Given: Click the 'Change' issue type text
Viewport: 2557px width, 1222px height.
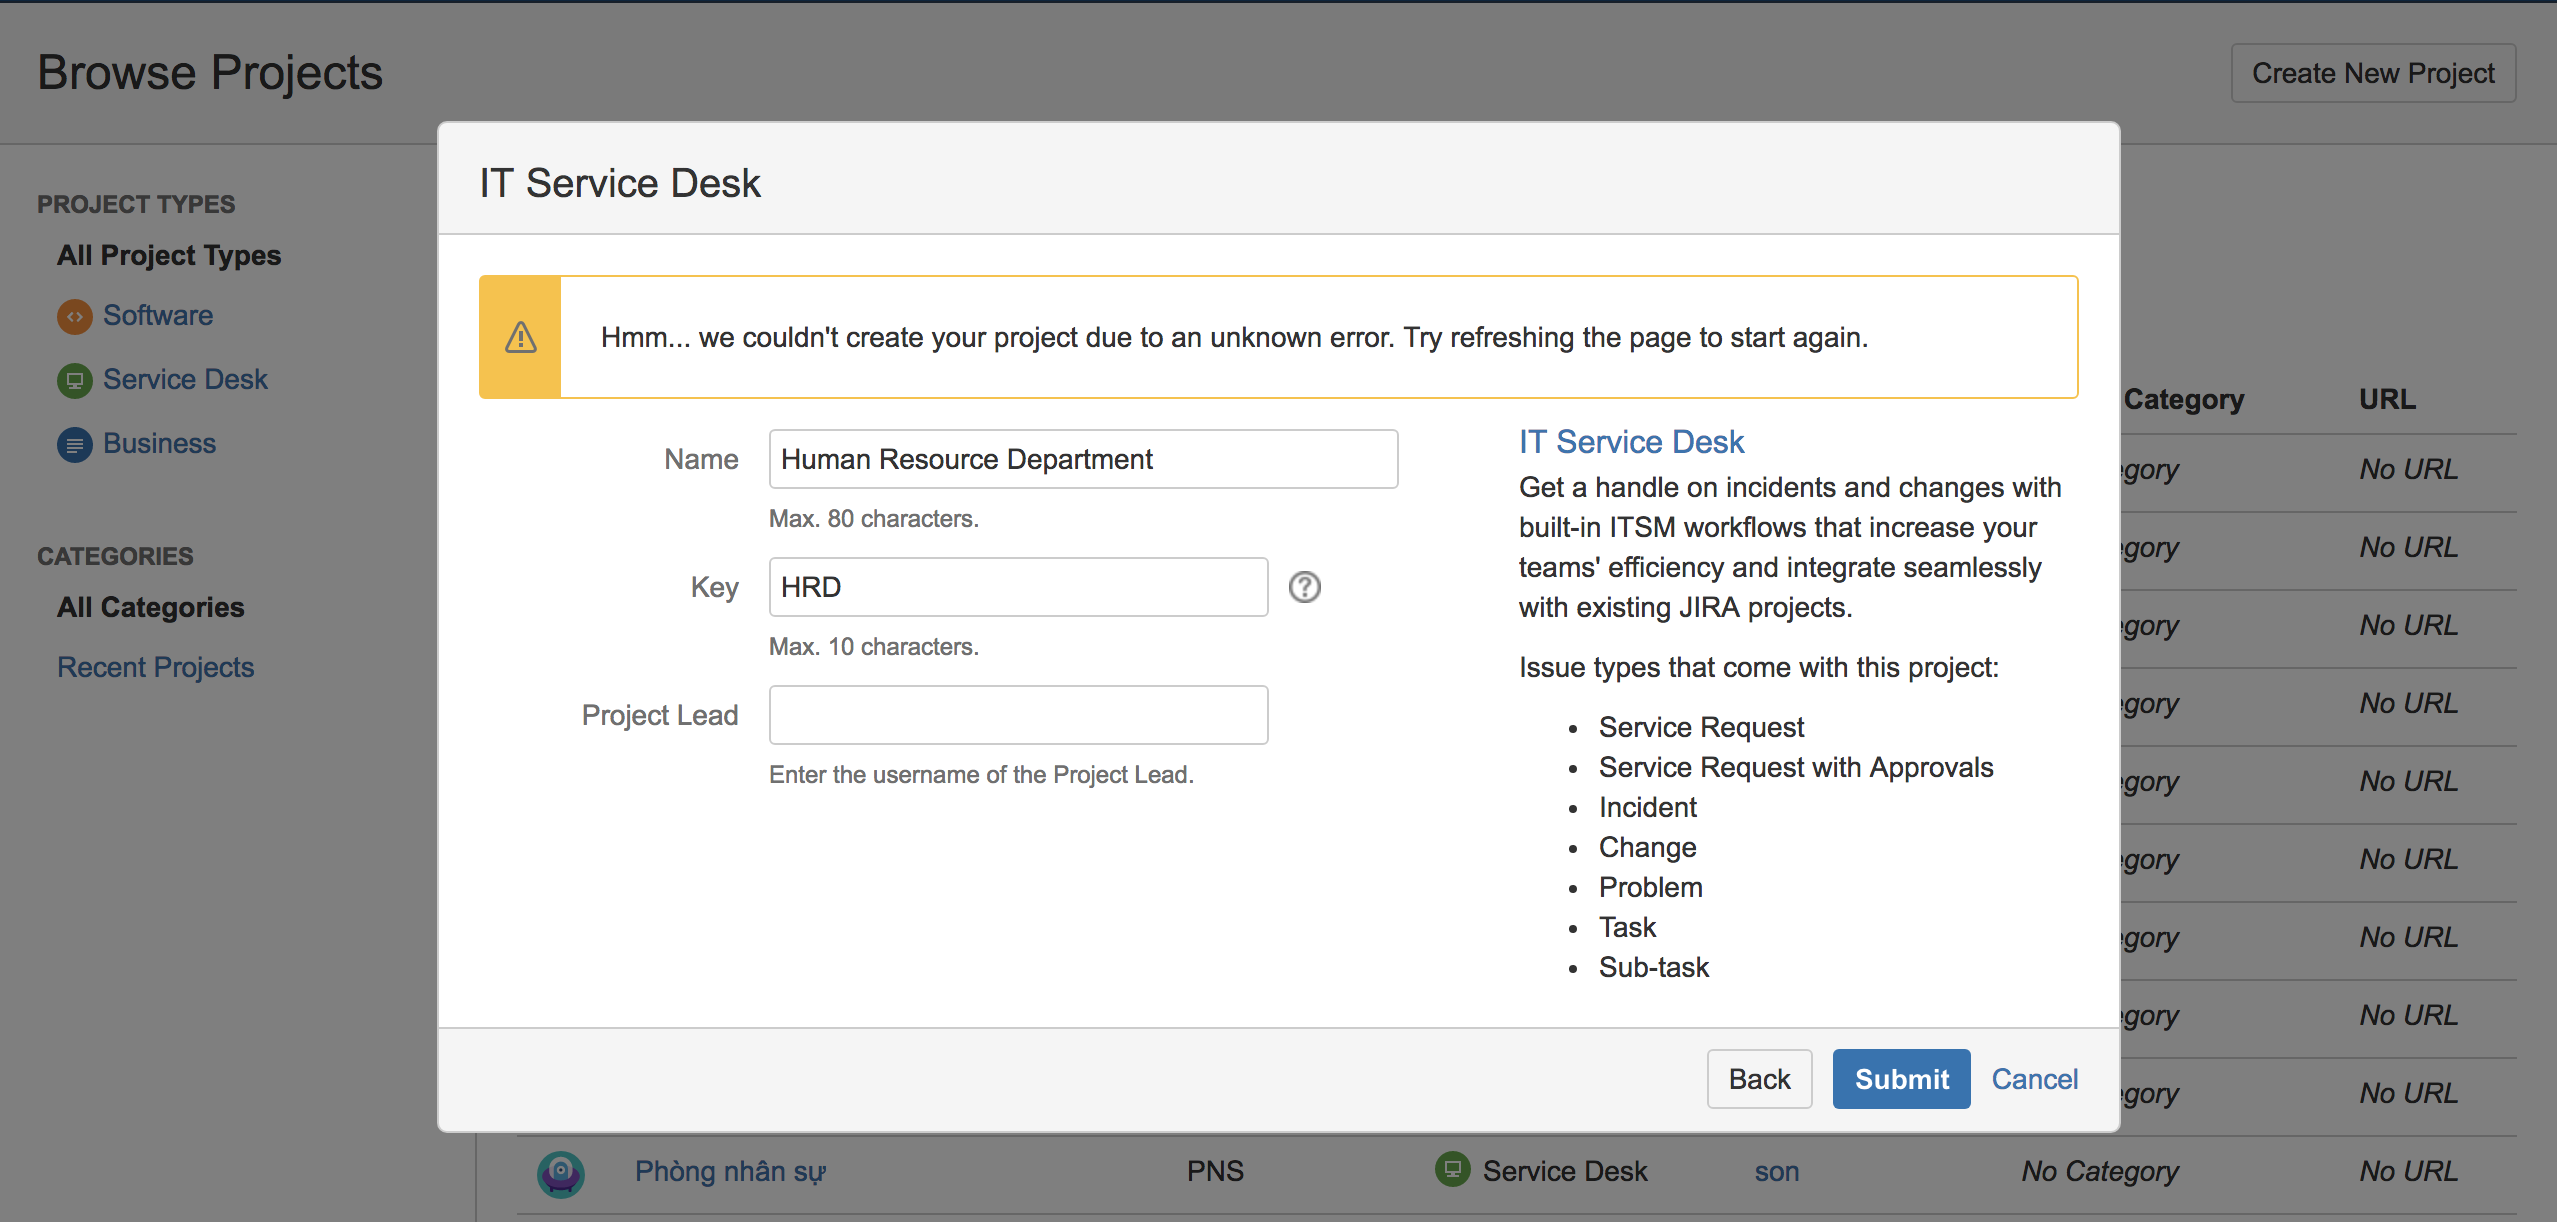Looking at the screenshot, I should [1647, 847].
